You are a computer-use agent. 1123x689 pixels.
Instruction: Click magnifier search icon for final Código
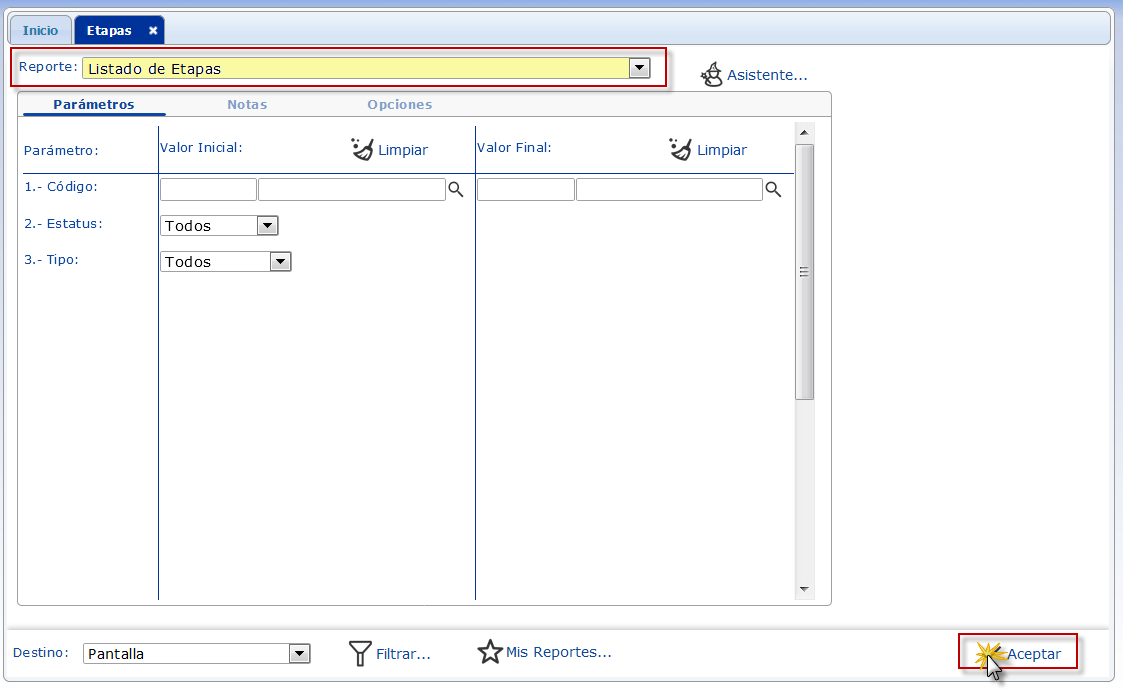tap(773, 189)
